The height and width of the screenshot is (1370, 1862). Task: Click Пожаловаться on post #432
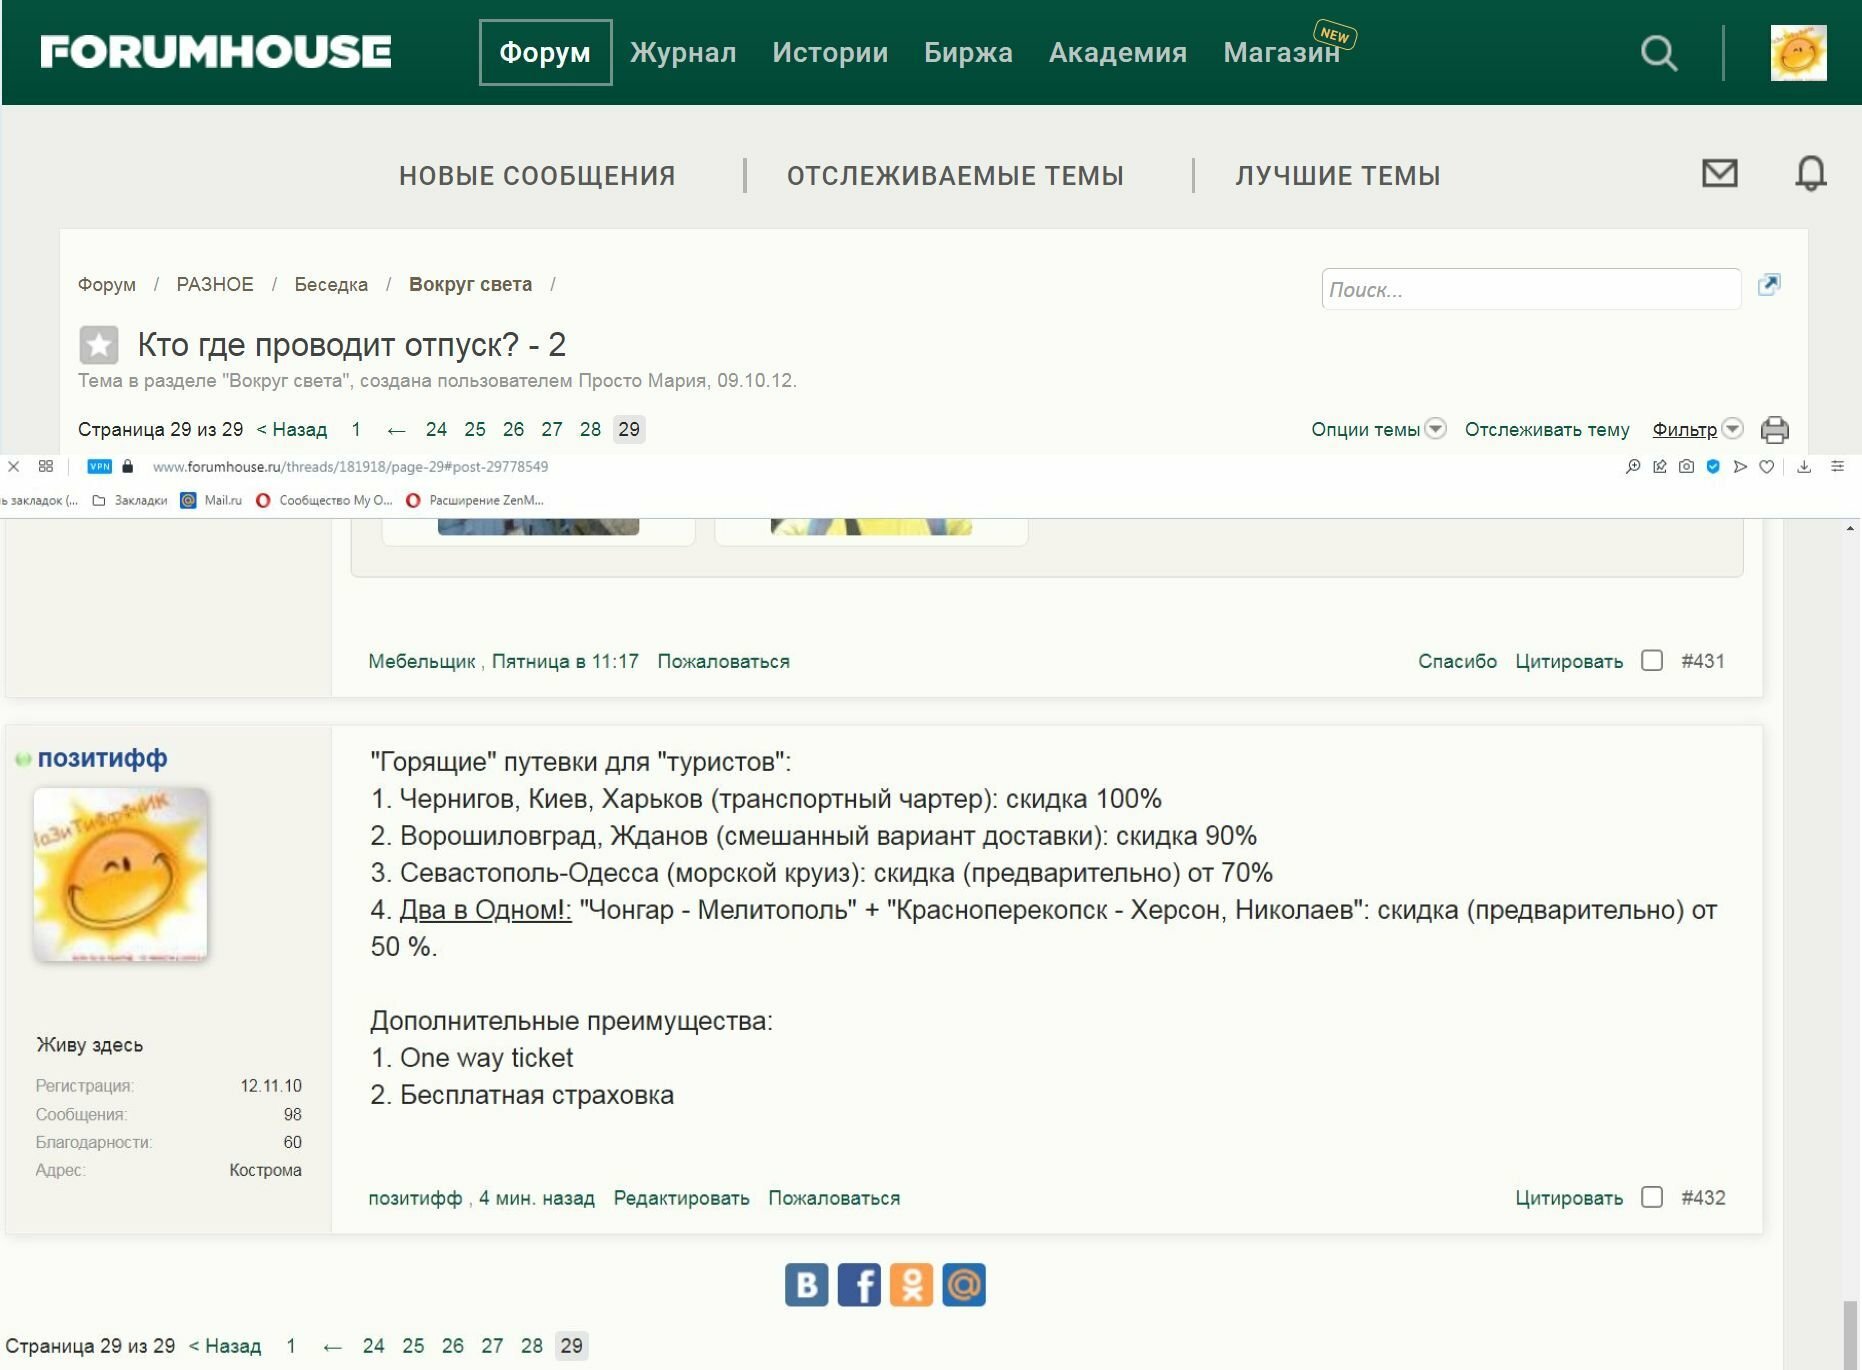[834, 1198]
